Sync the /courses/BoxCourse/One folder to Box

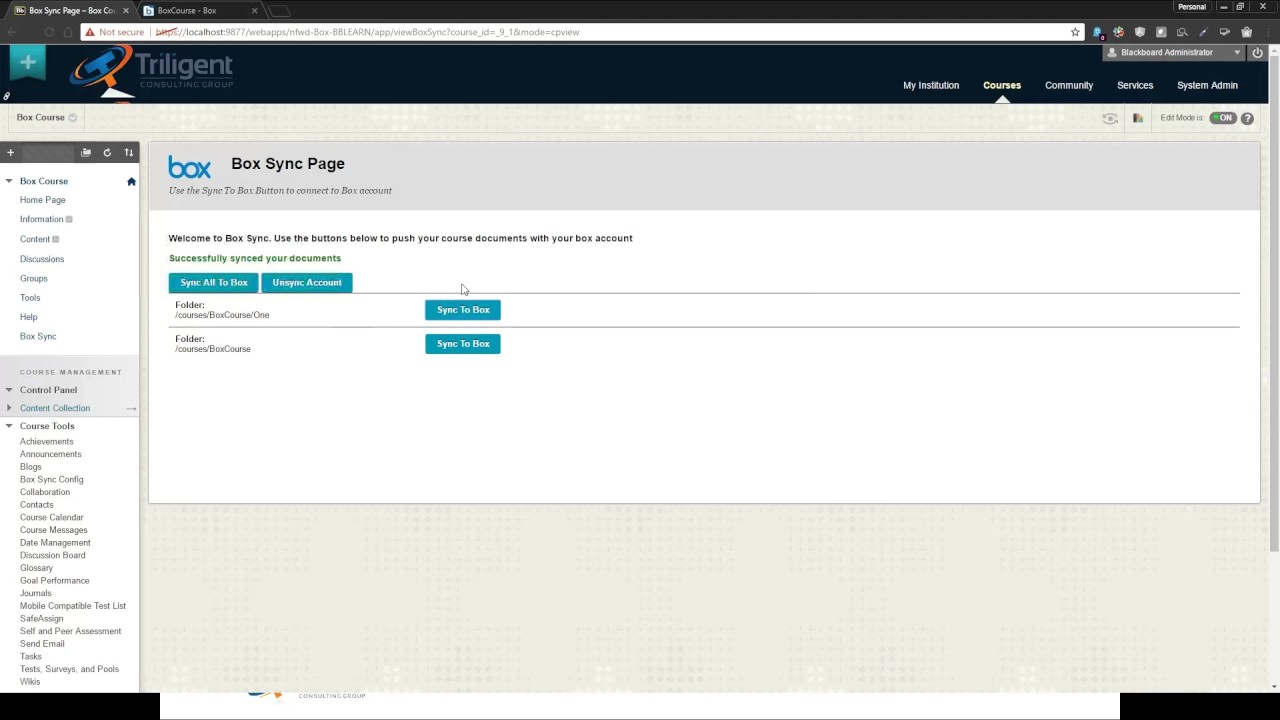click(463, 310)
